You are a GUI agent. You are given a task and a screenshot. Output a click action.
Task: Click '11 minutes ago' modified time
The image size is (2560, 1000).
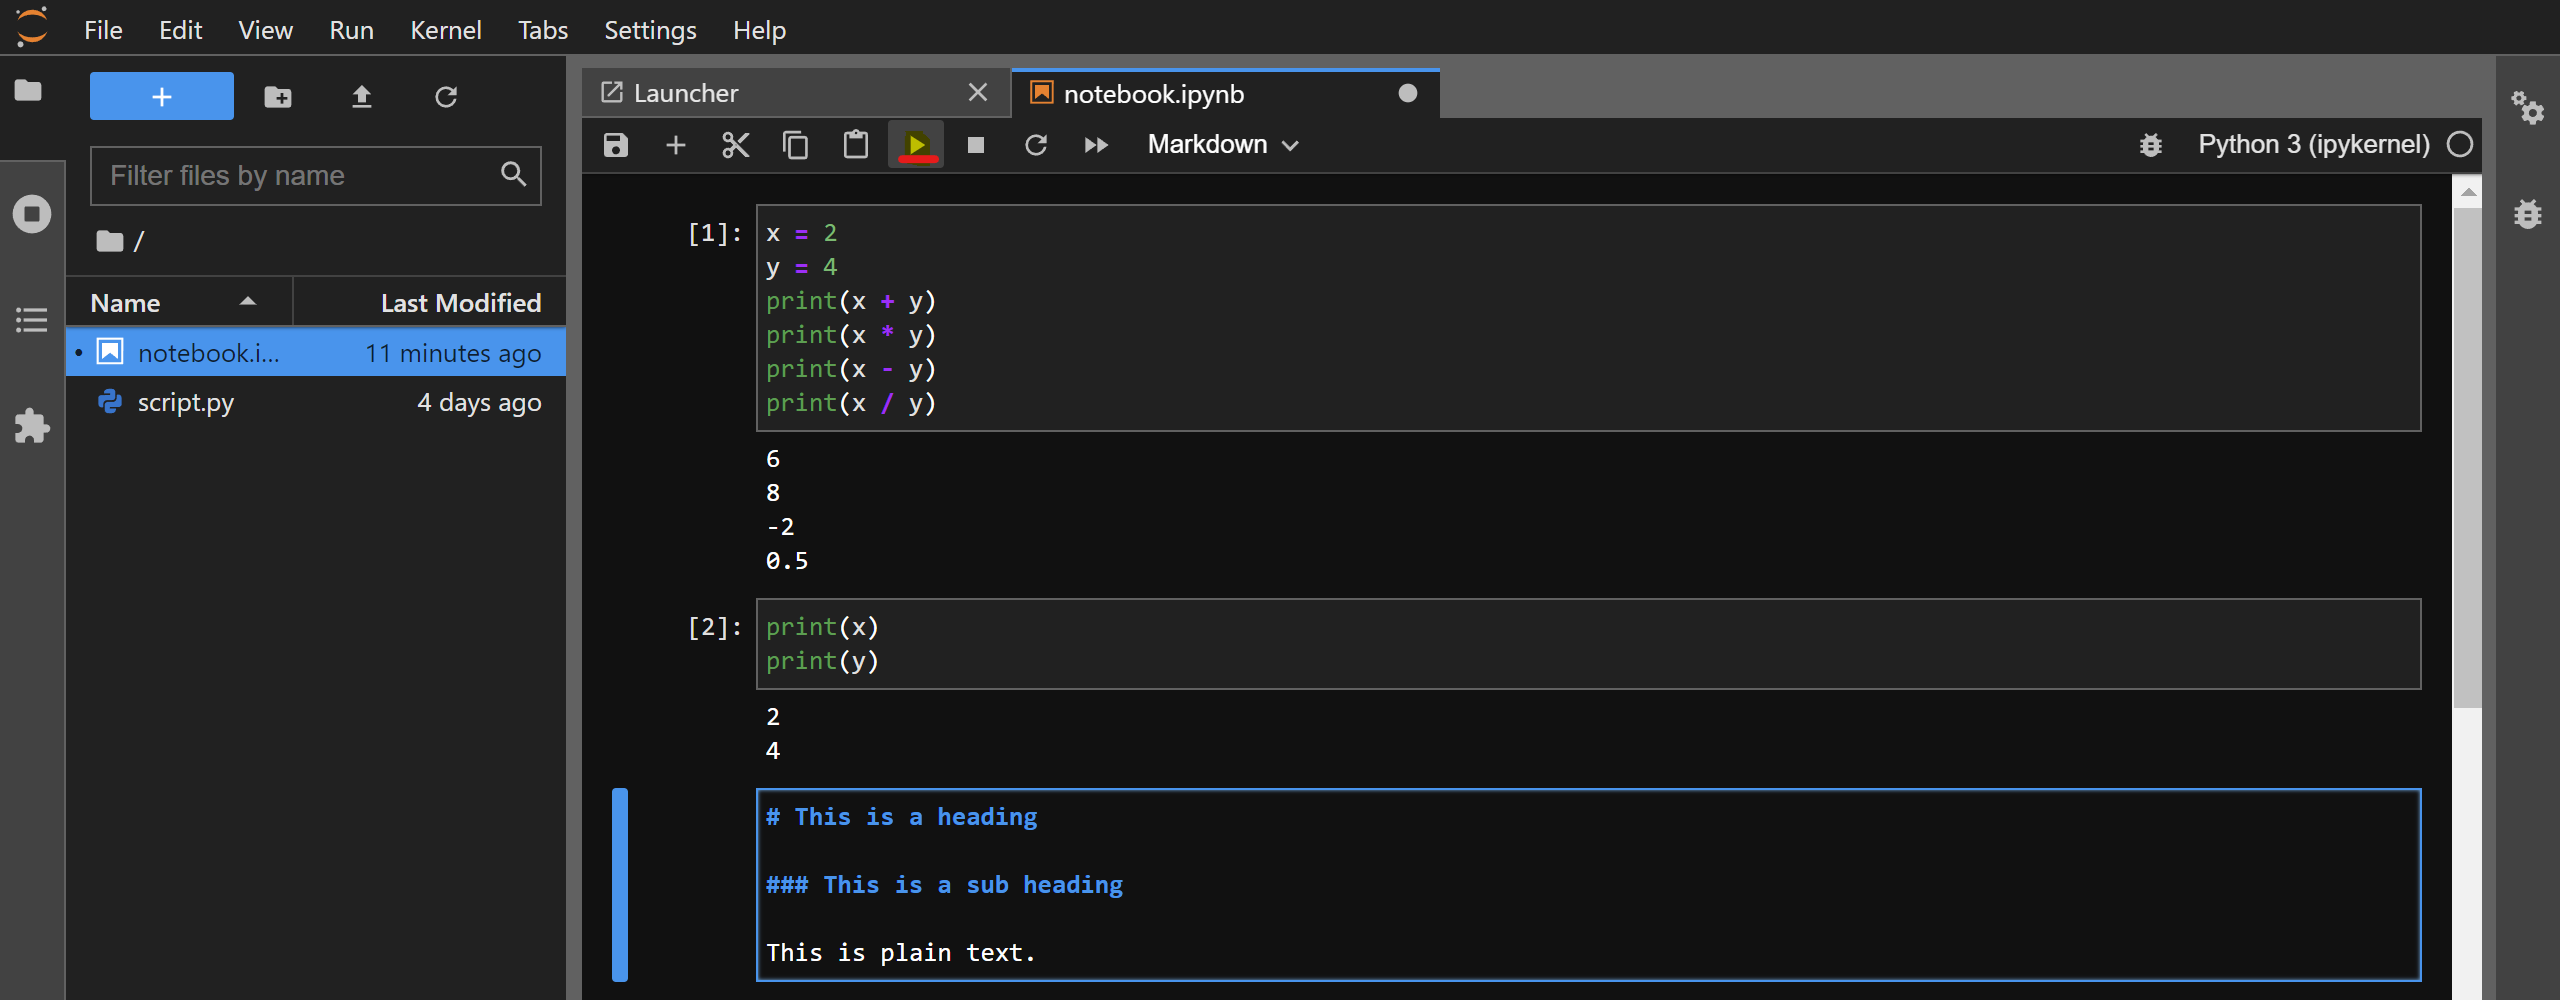pos(453,353)
